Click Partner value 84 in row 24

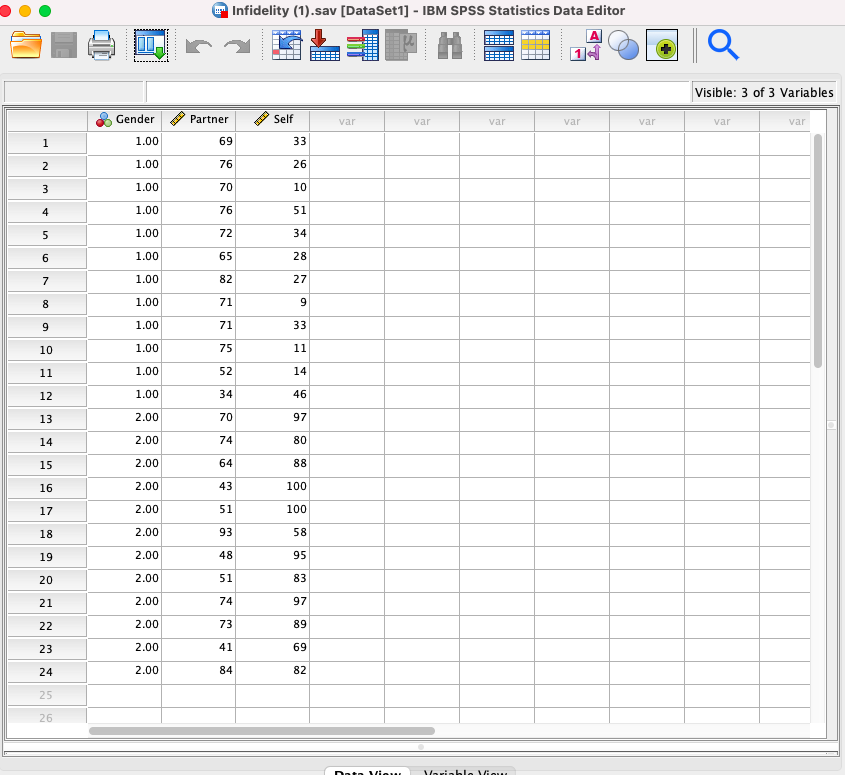(x=199, y=670)
